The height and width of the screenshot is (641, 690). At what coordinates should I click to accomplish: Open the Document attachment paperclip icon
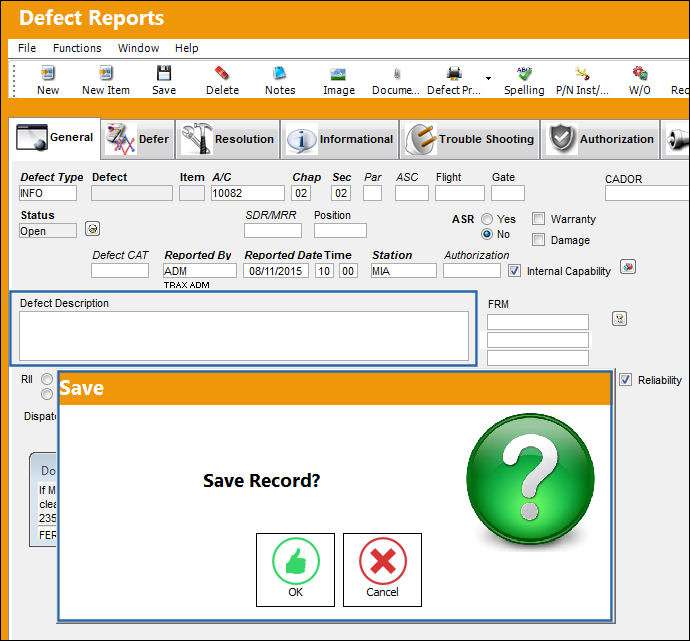coord(396,74)
